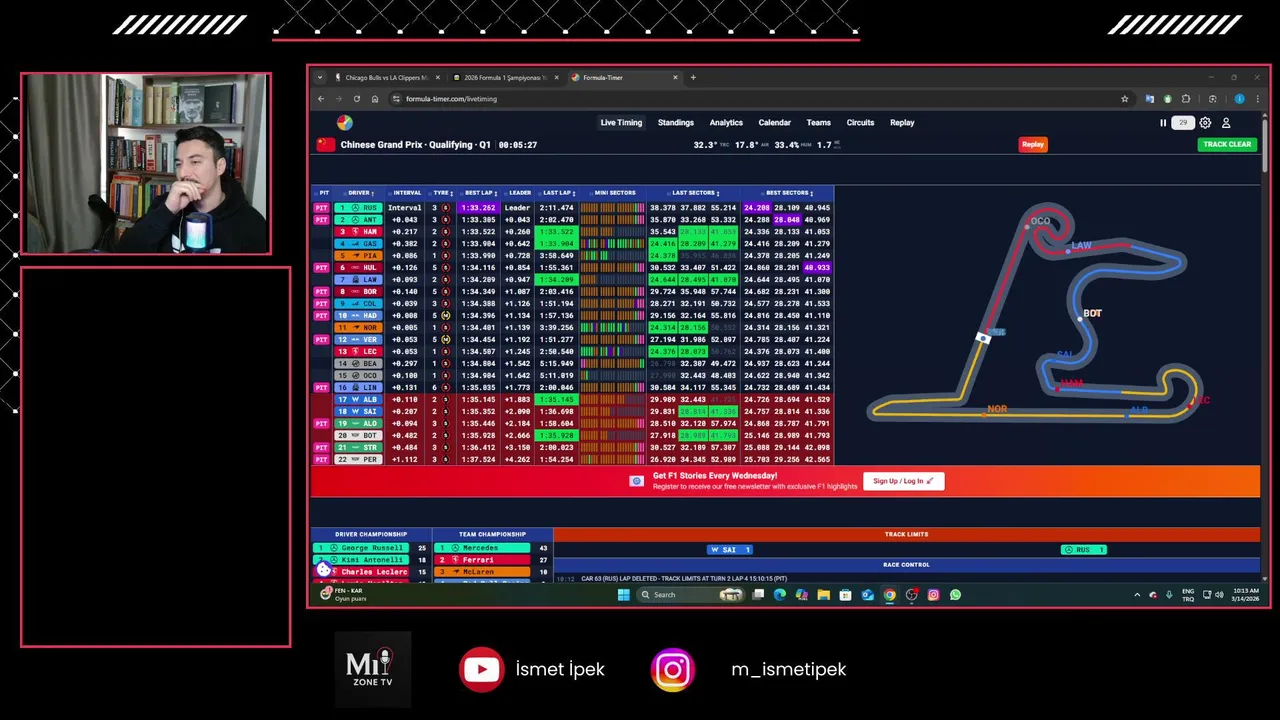The image size is (1280, 720).
Task: Click the RUS track limits badge
Action: coord(1084,550)
